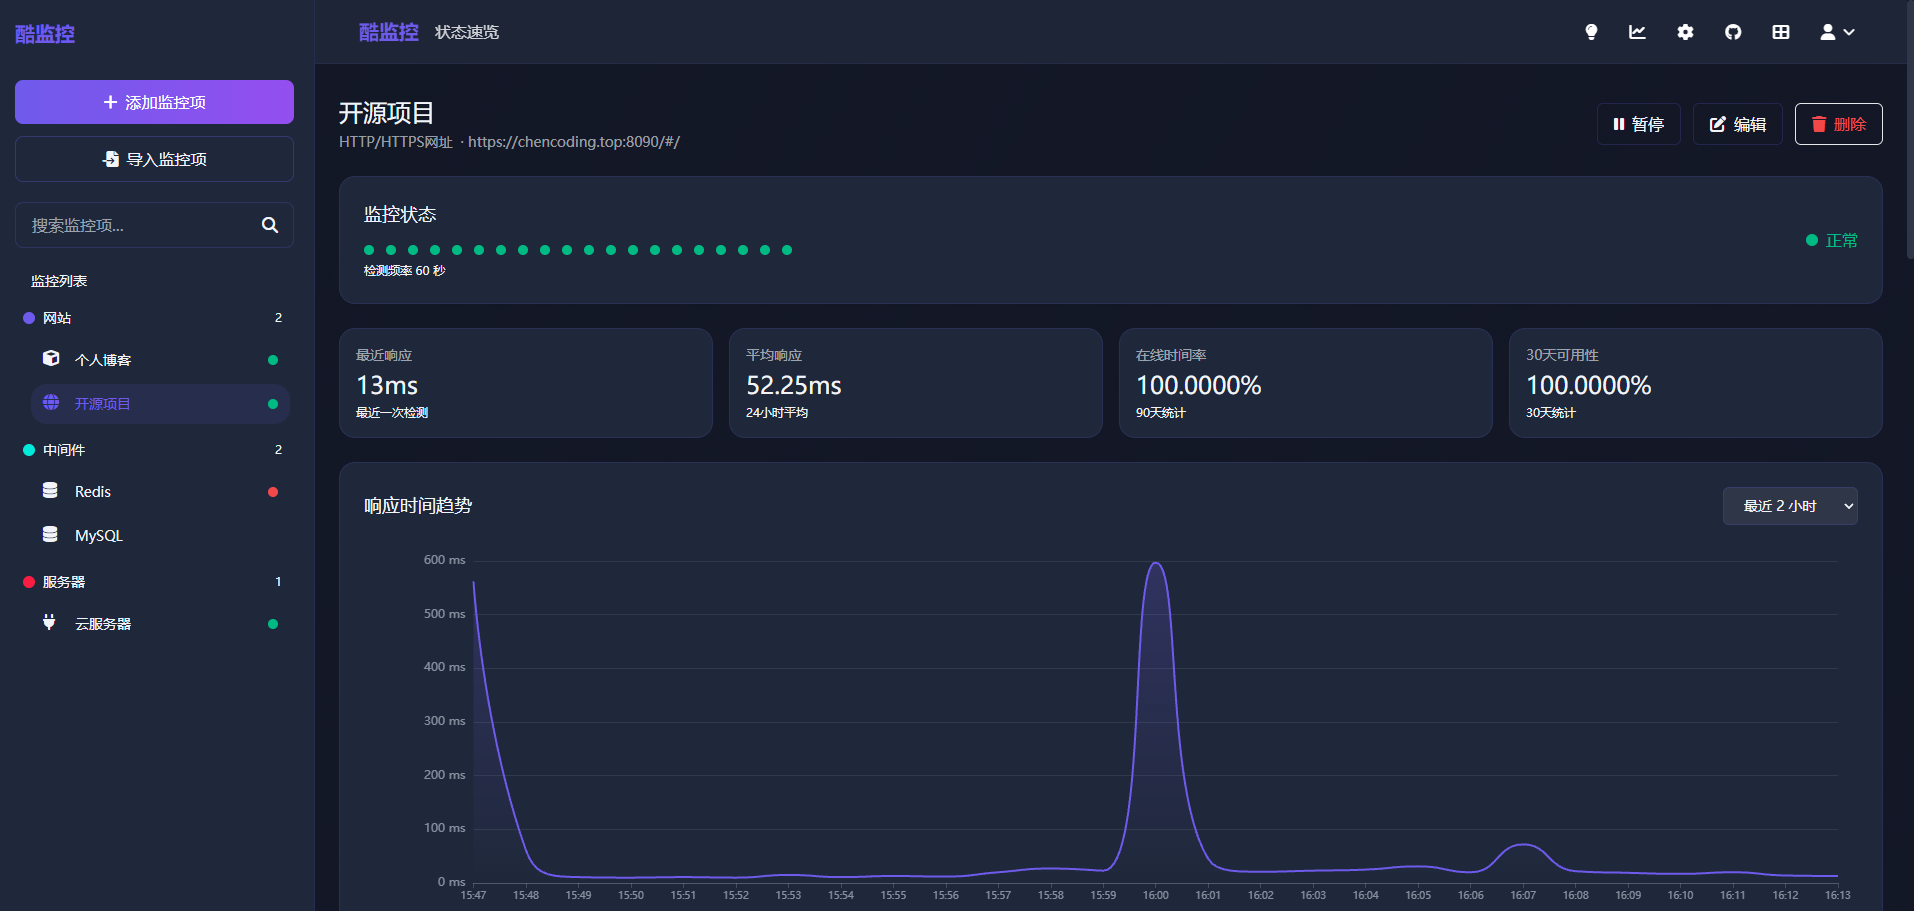
Task: Open settings via gear icon
Action: tap(1685, 32)
